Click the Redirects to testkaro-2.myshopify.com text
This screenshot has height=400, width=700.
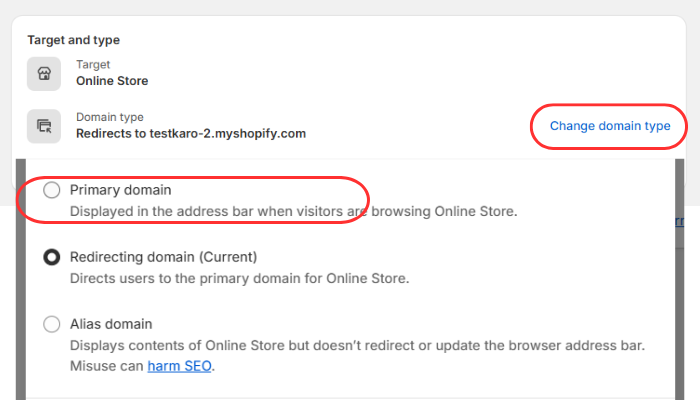click(190, 133)
